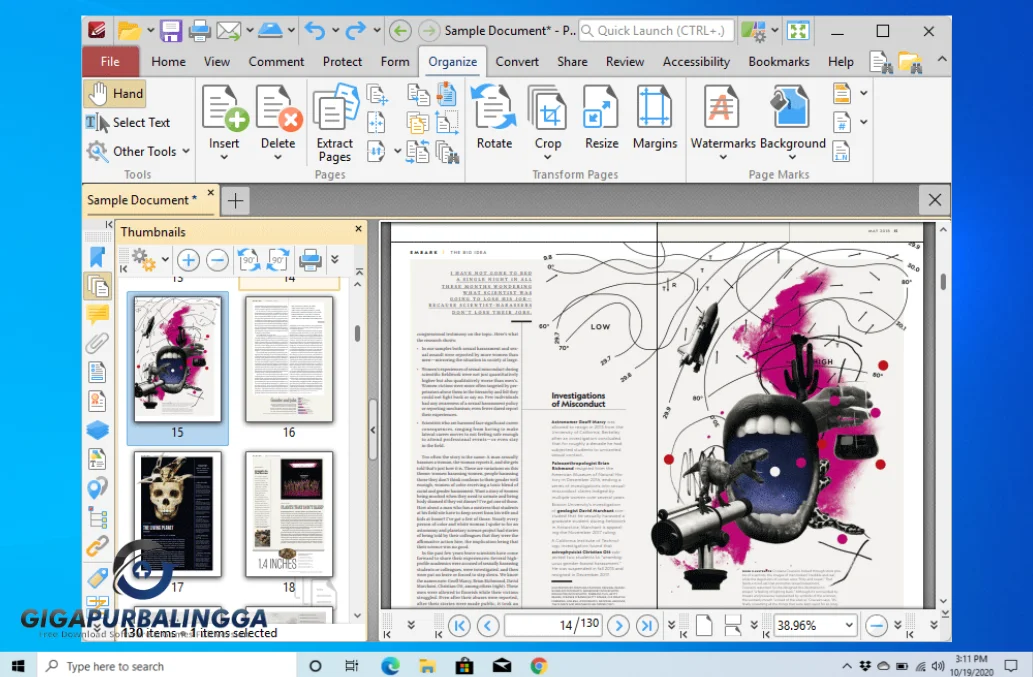Extract Pages from the document
The height and width of the screenshot is (677, 1033).
click(x=335, y=122)
